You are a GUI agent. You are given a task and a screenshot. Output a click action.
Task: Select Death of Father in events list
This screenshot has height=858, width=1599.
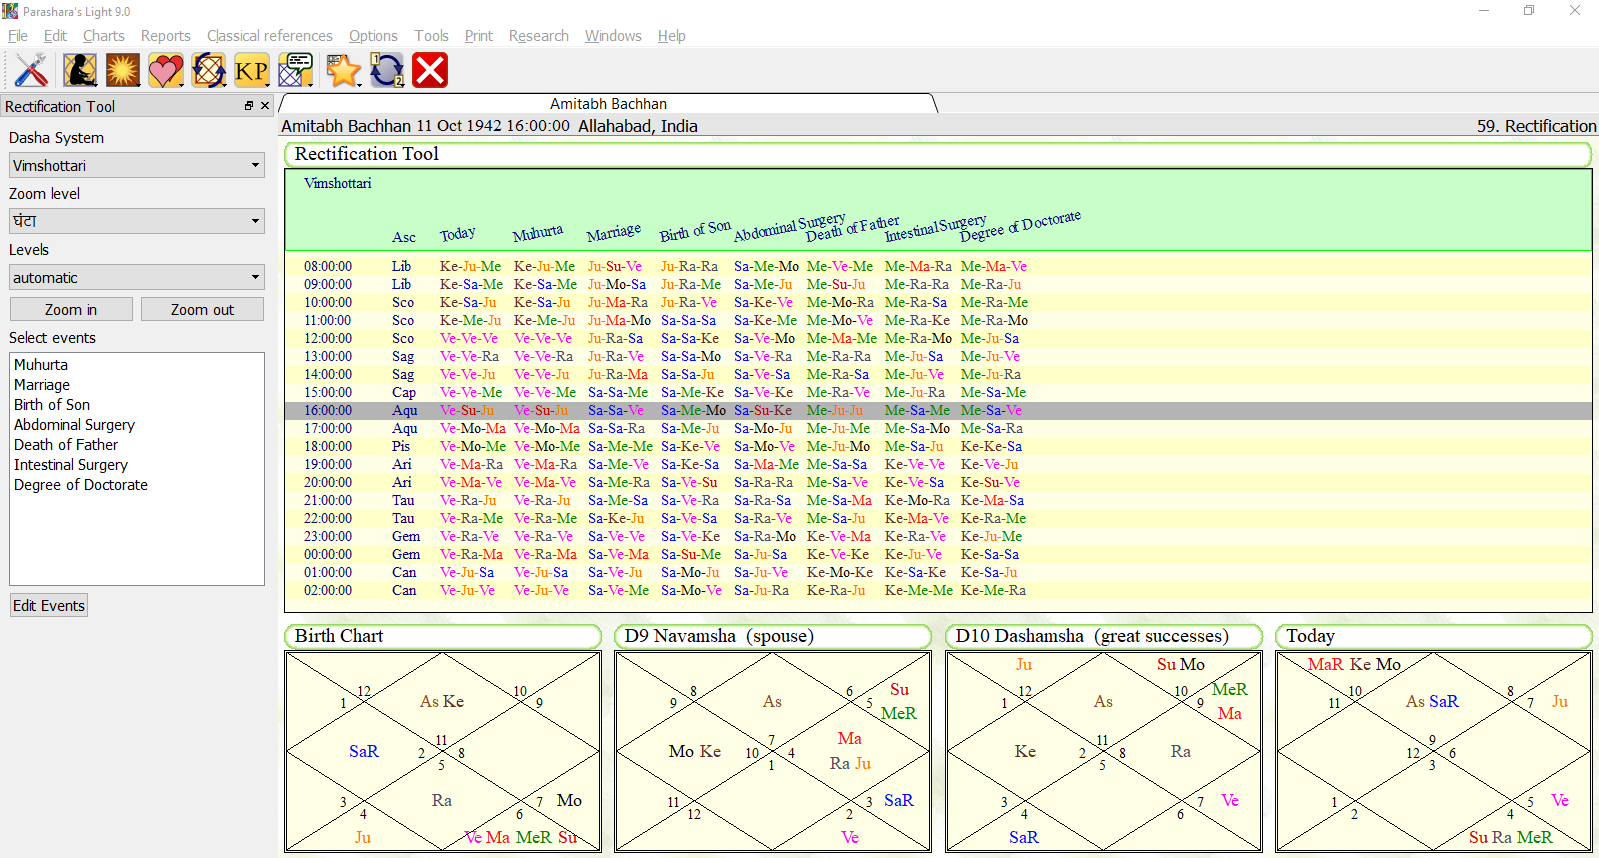66,445
